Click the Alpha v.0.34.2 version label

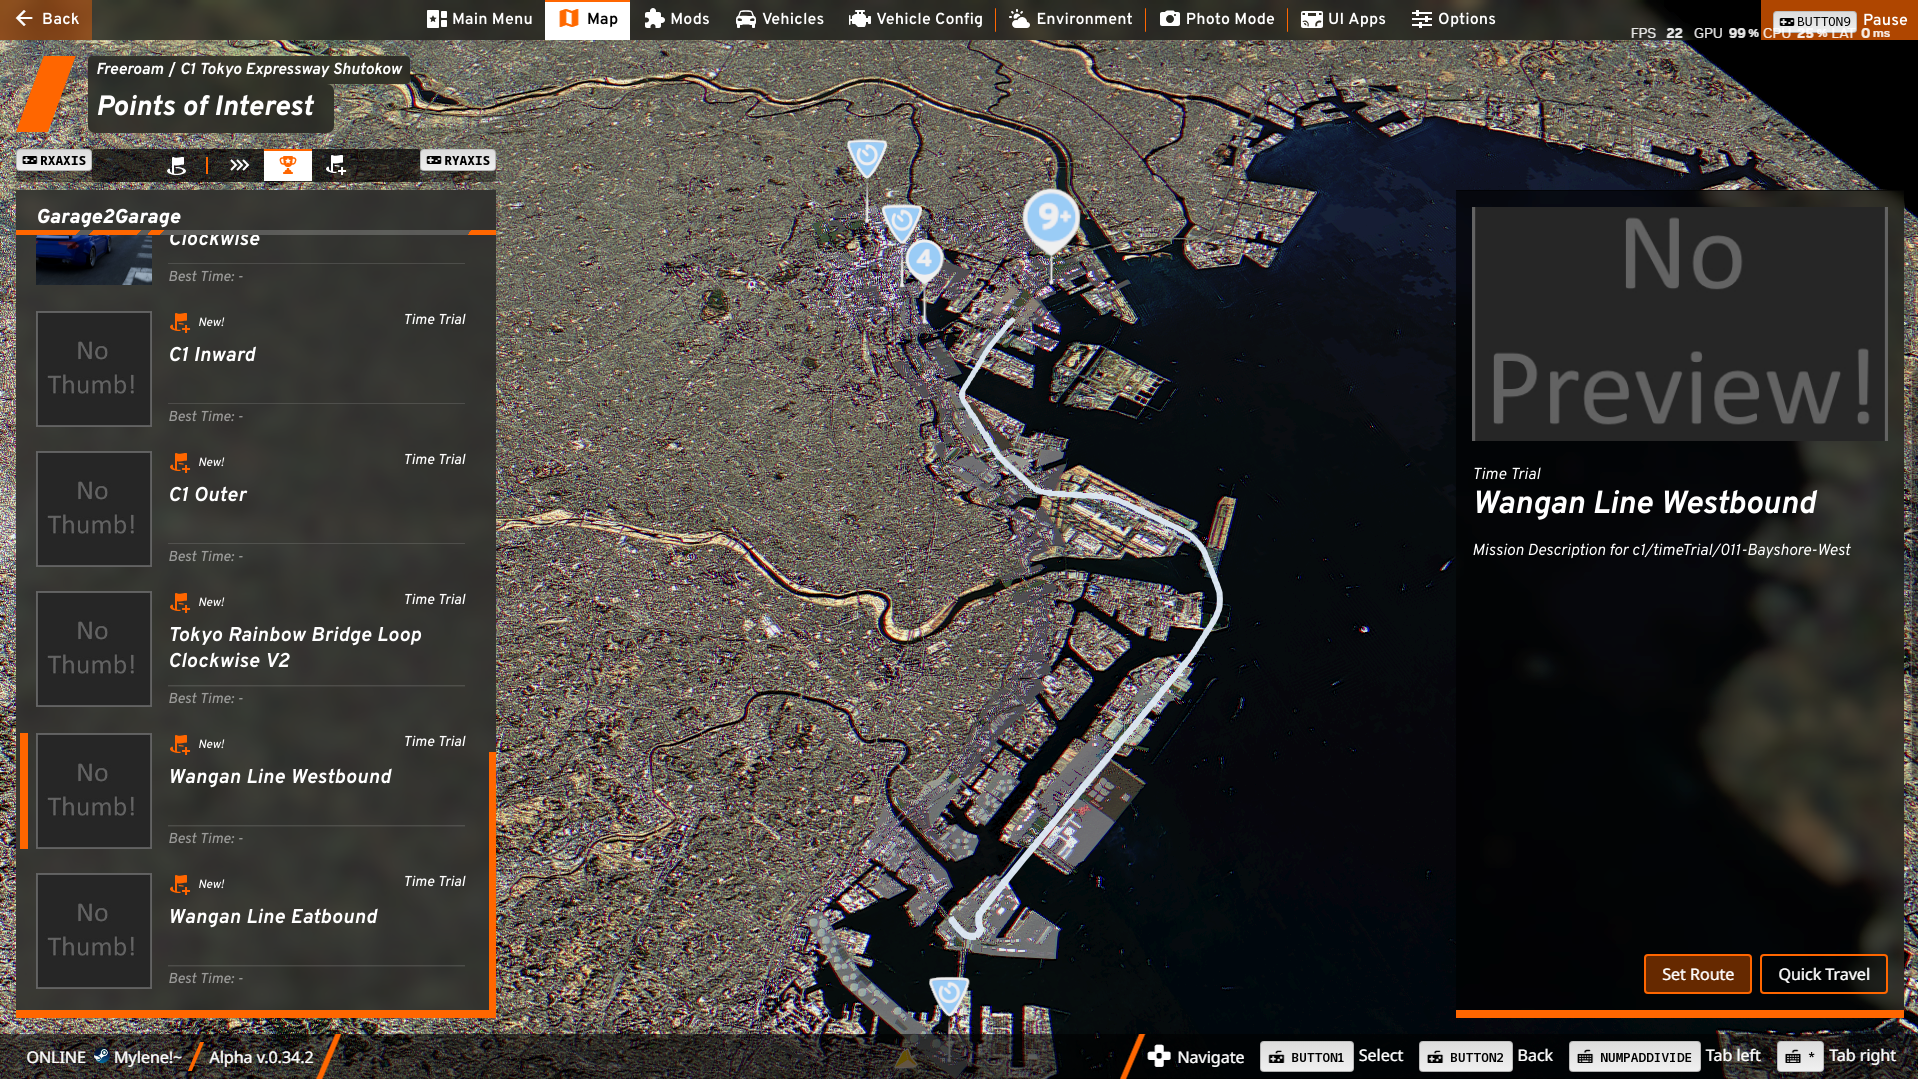coord(261,1057)
